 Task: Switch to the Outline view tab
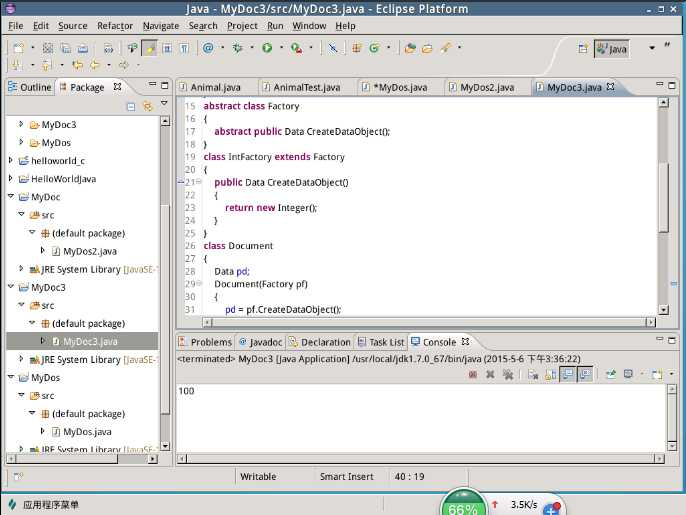(30, 87)
